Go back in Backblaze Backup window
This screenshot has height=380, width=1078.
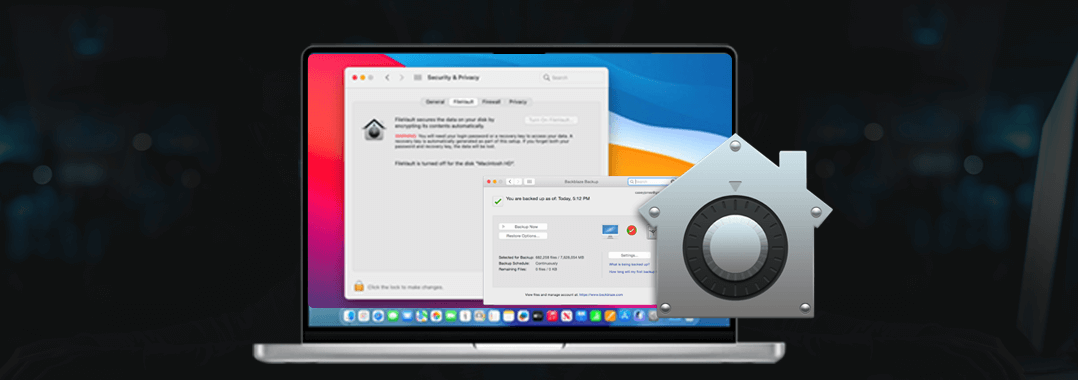click(509, 181)
